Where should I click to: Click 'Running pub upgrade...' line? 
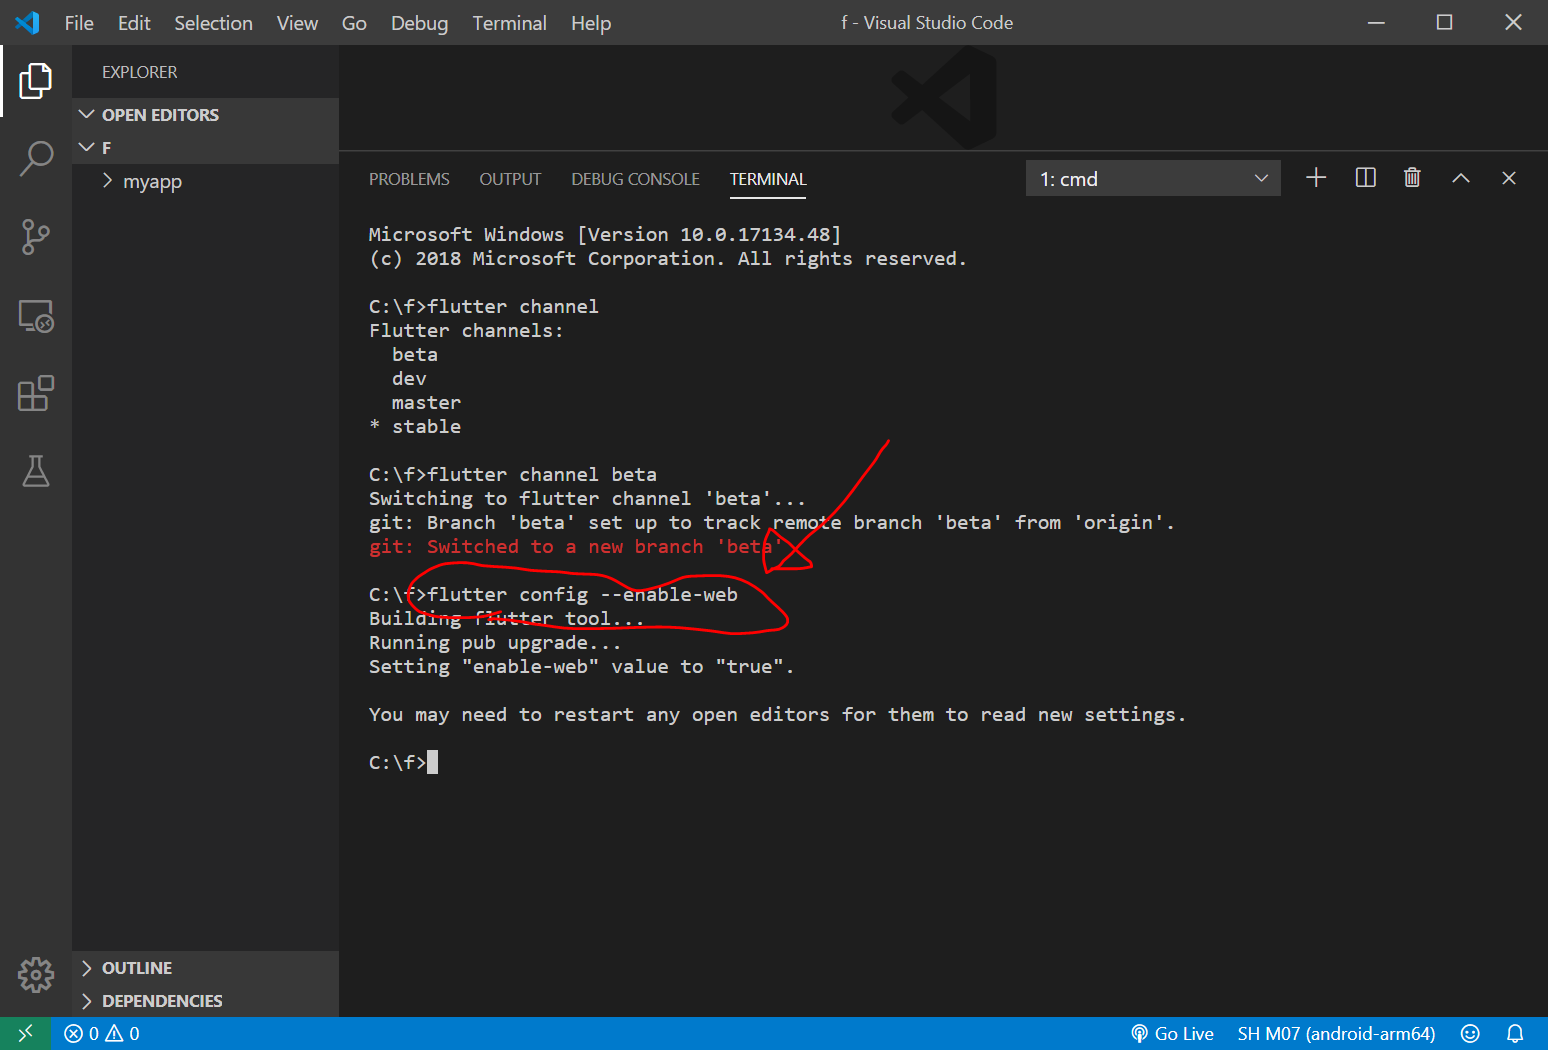pyautogui.click(x=495, y=643)
